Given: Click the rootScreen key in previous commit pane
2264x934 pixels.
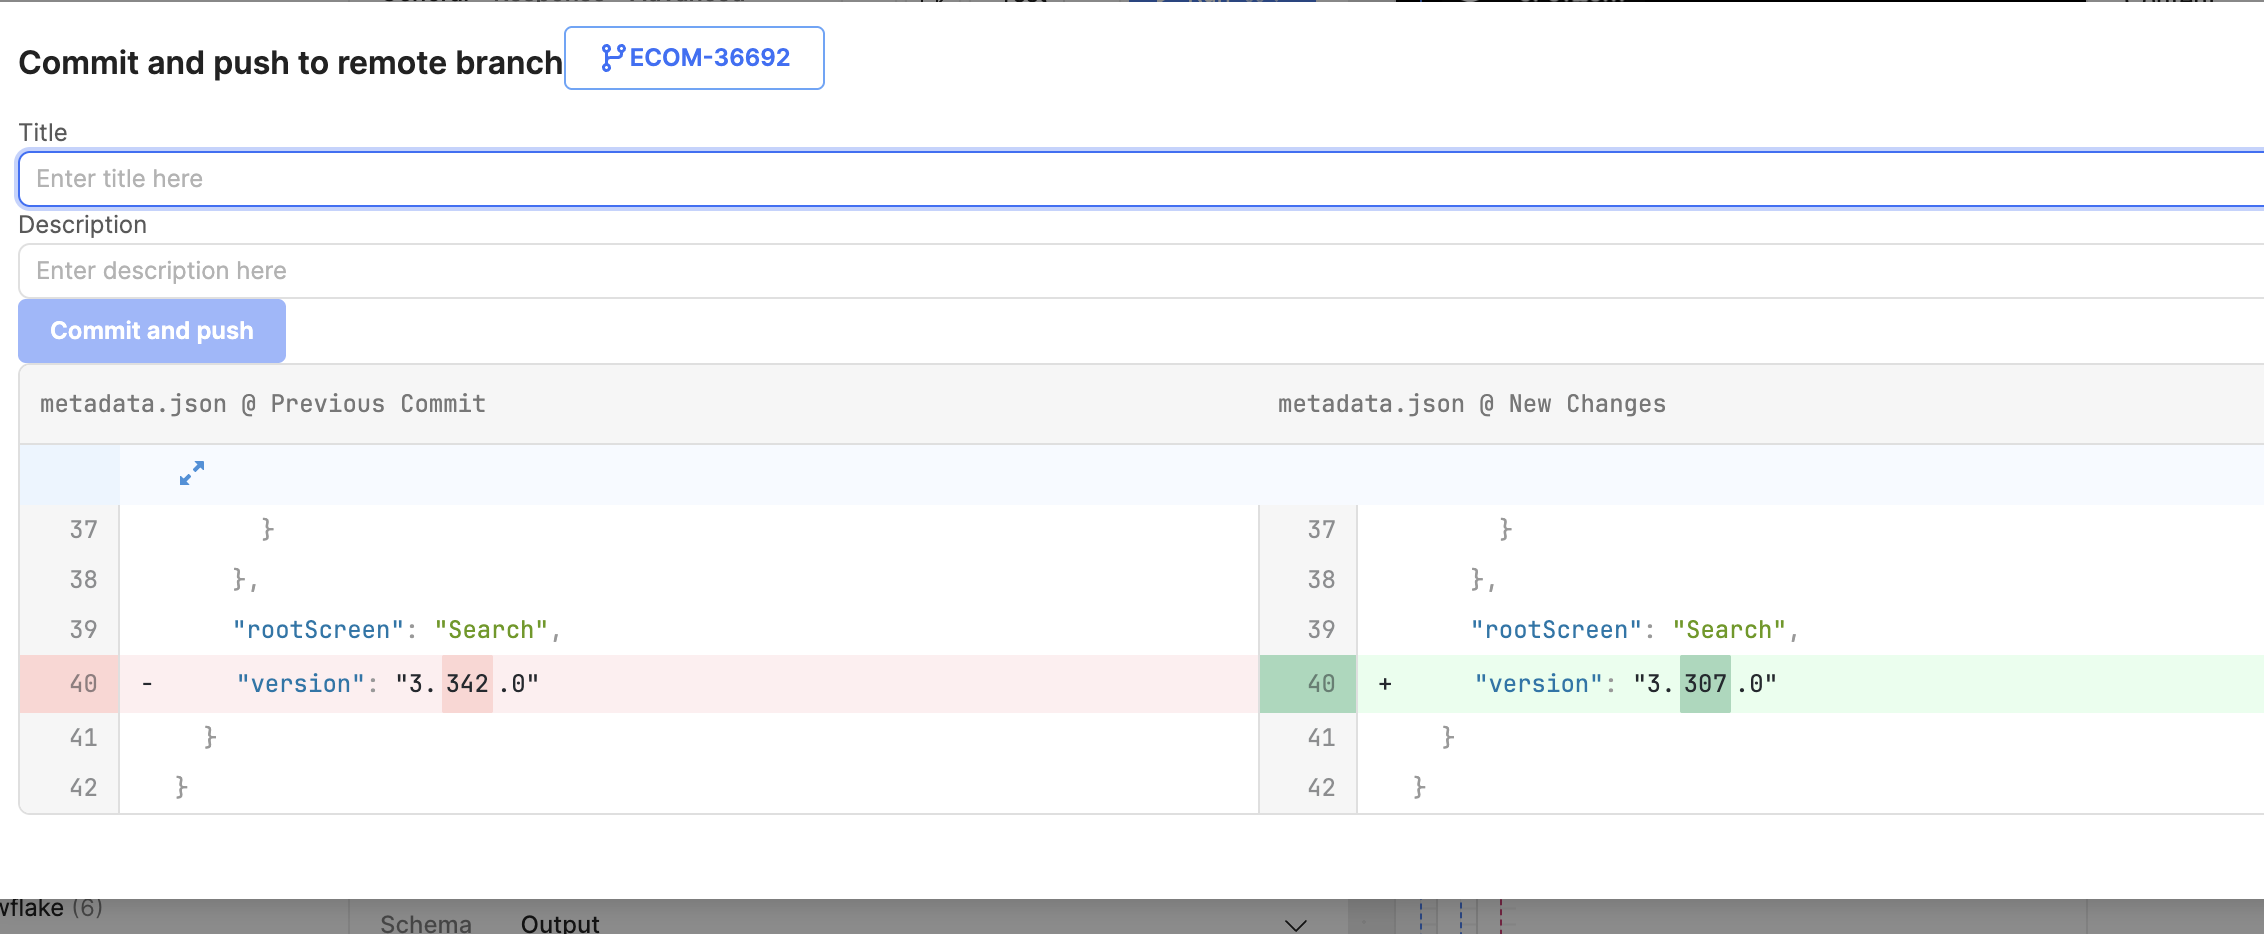Looking at the screenshot, I should pyautogui.click(x=318, y=630).
